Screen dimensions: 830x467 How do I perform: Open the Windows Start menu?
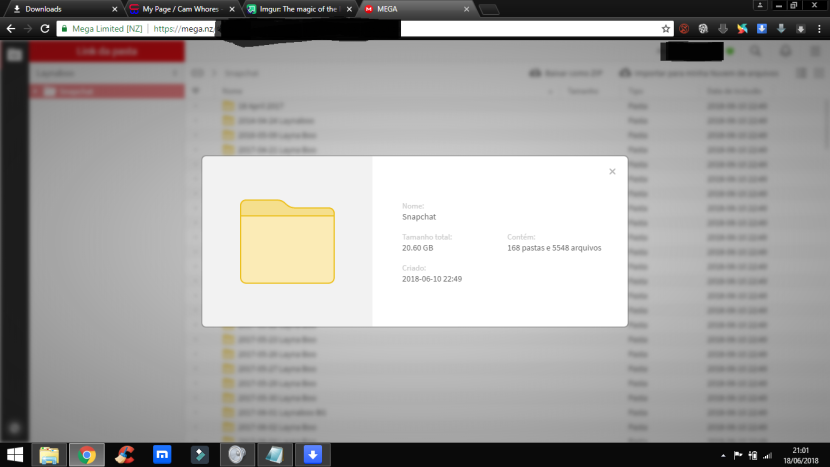coord(15,455)
